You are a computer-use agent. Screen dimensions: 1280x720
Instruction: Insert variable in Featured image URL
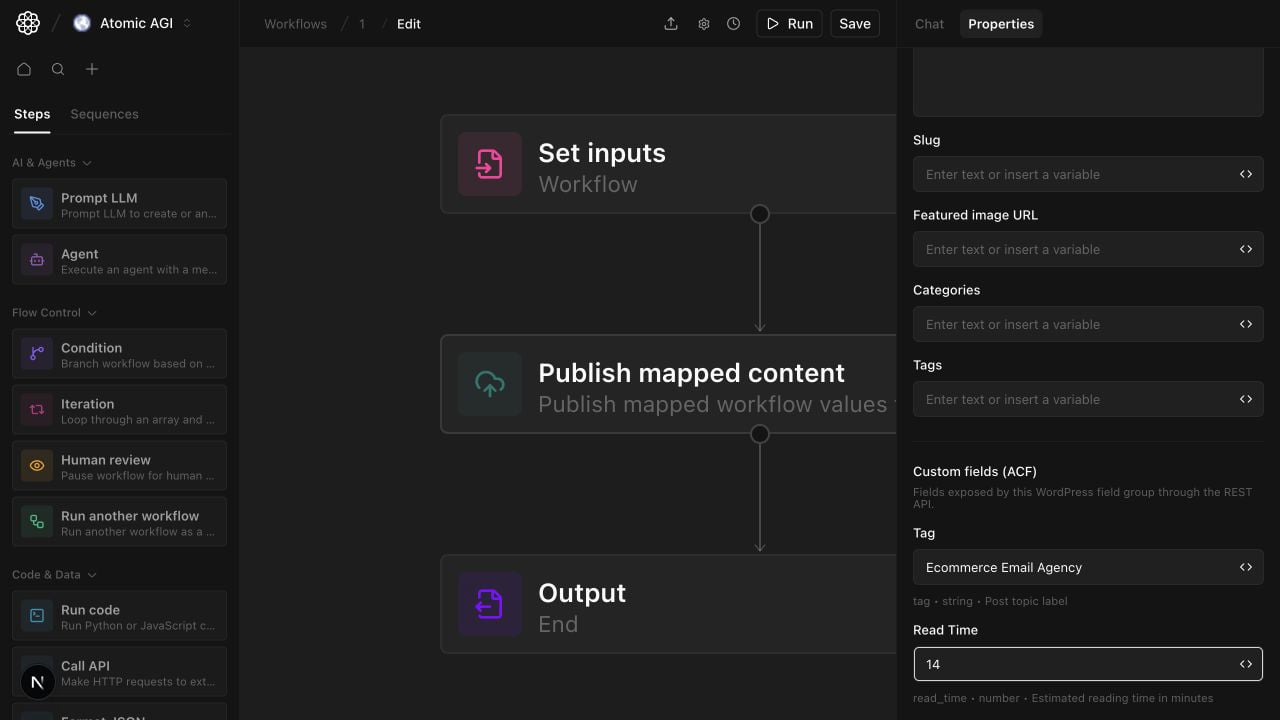(1246, 249)
